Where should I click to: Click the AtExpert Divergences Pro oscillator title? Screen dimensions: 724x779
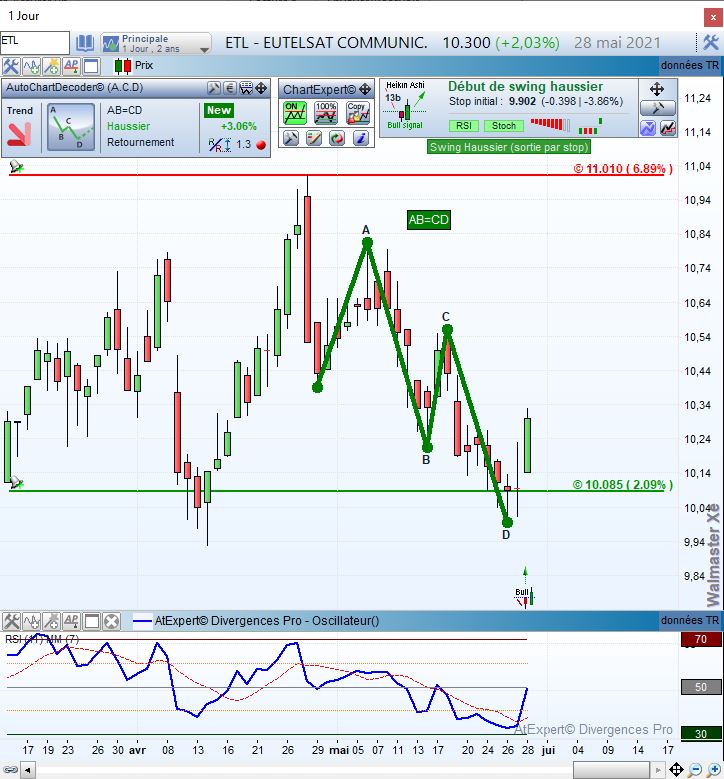click(x=267, y=621)
